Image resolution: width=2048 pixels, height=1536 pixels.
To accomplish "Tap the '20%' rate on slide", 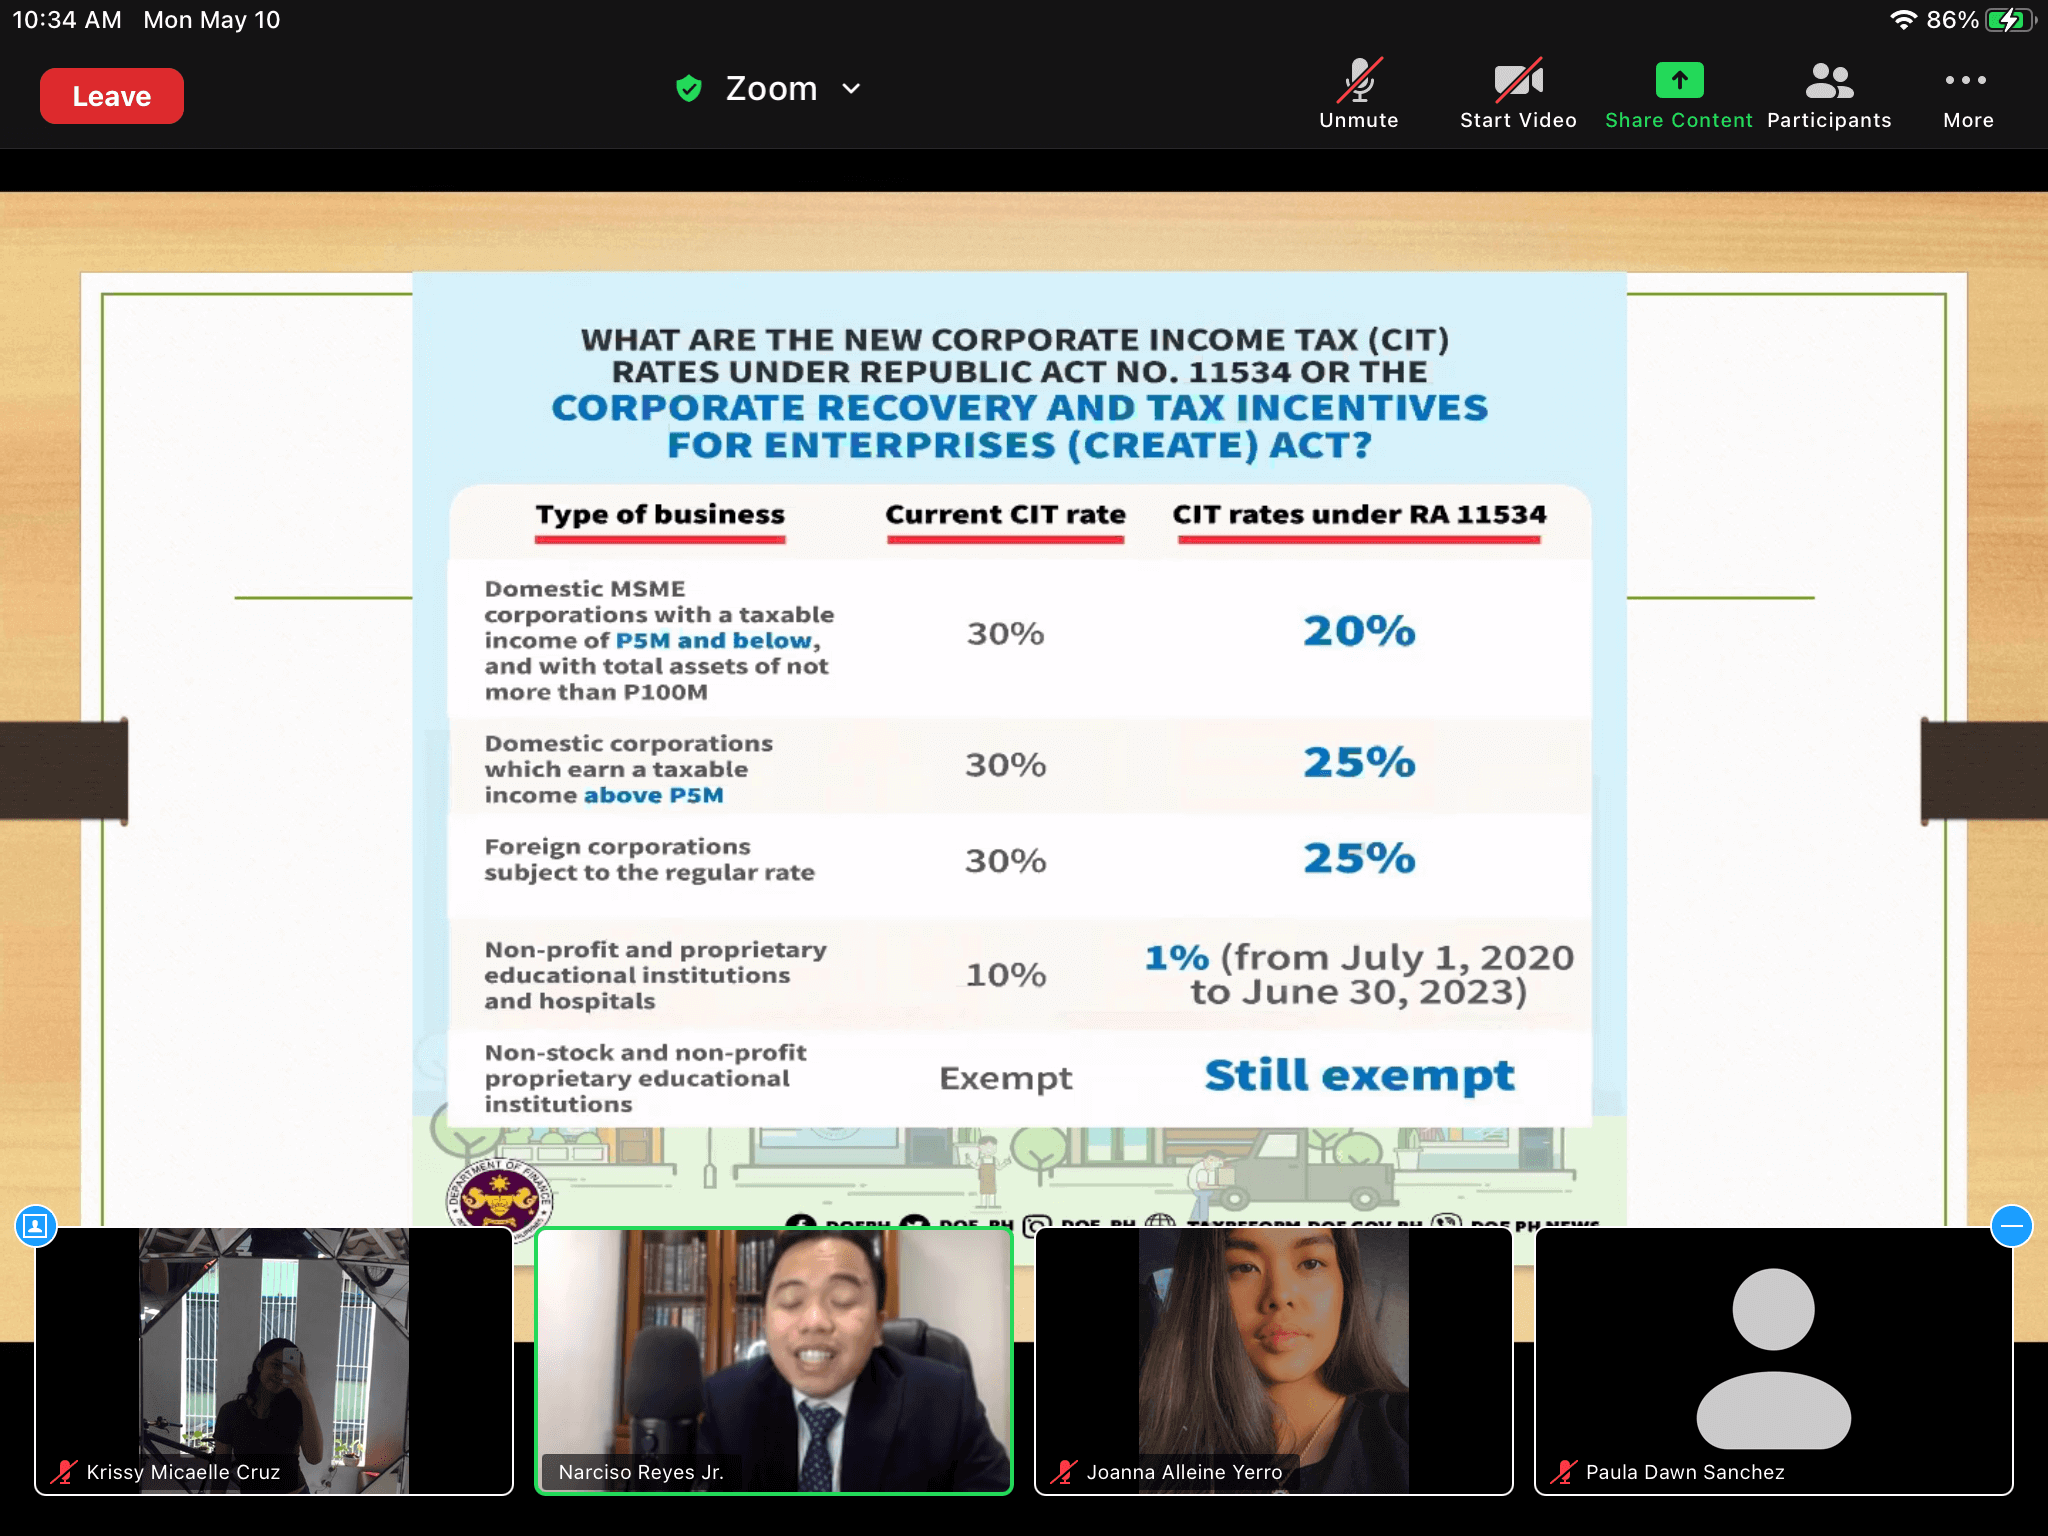I will pyautogui.click(x=1359, y=631).
